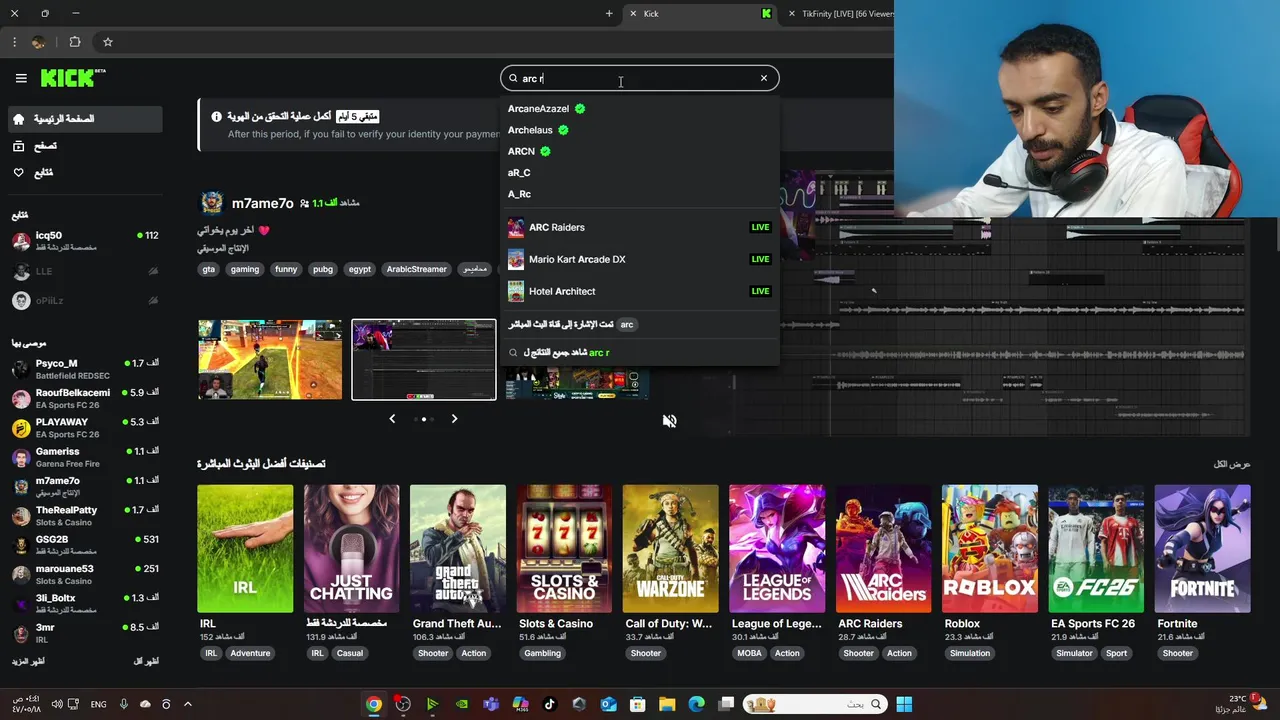Open the IRL category card
The width and height of the screenshot is (1280, 720).
245,549
